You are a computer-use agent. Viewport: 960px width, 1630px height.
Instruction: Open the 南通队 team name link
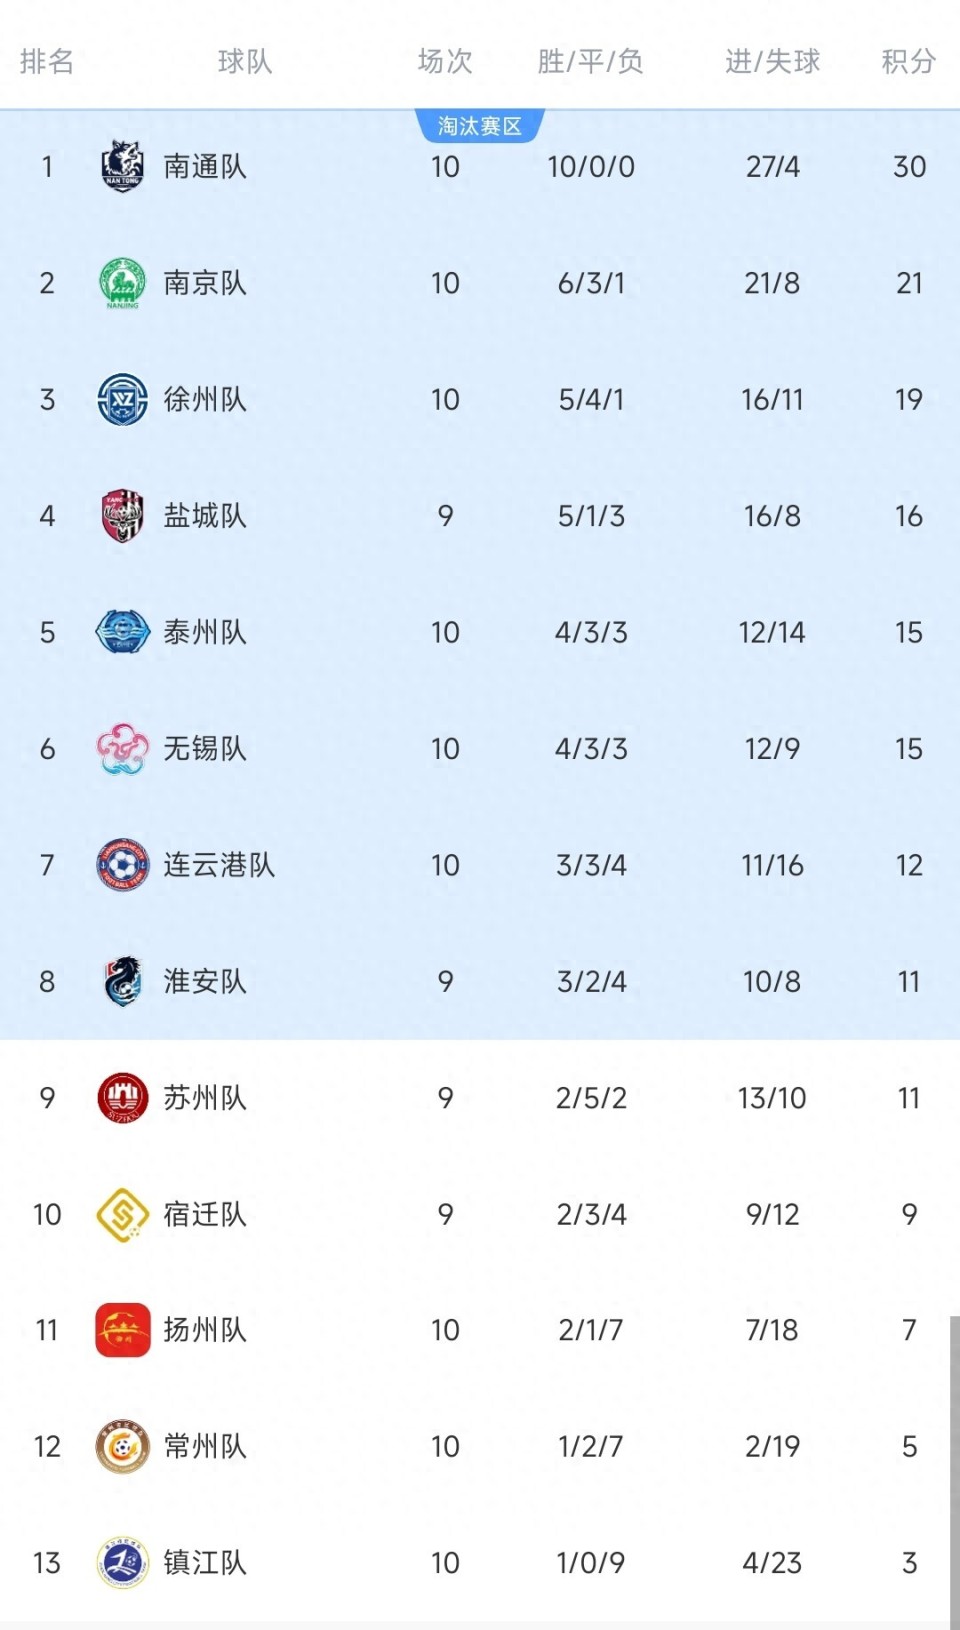click(x=205, y=166)
